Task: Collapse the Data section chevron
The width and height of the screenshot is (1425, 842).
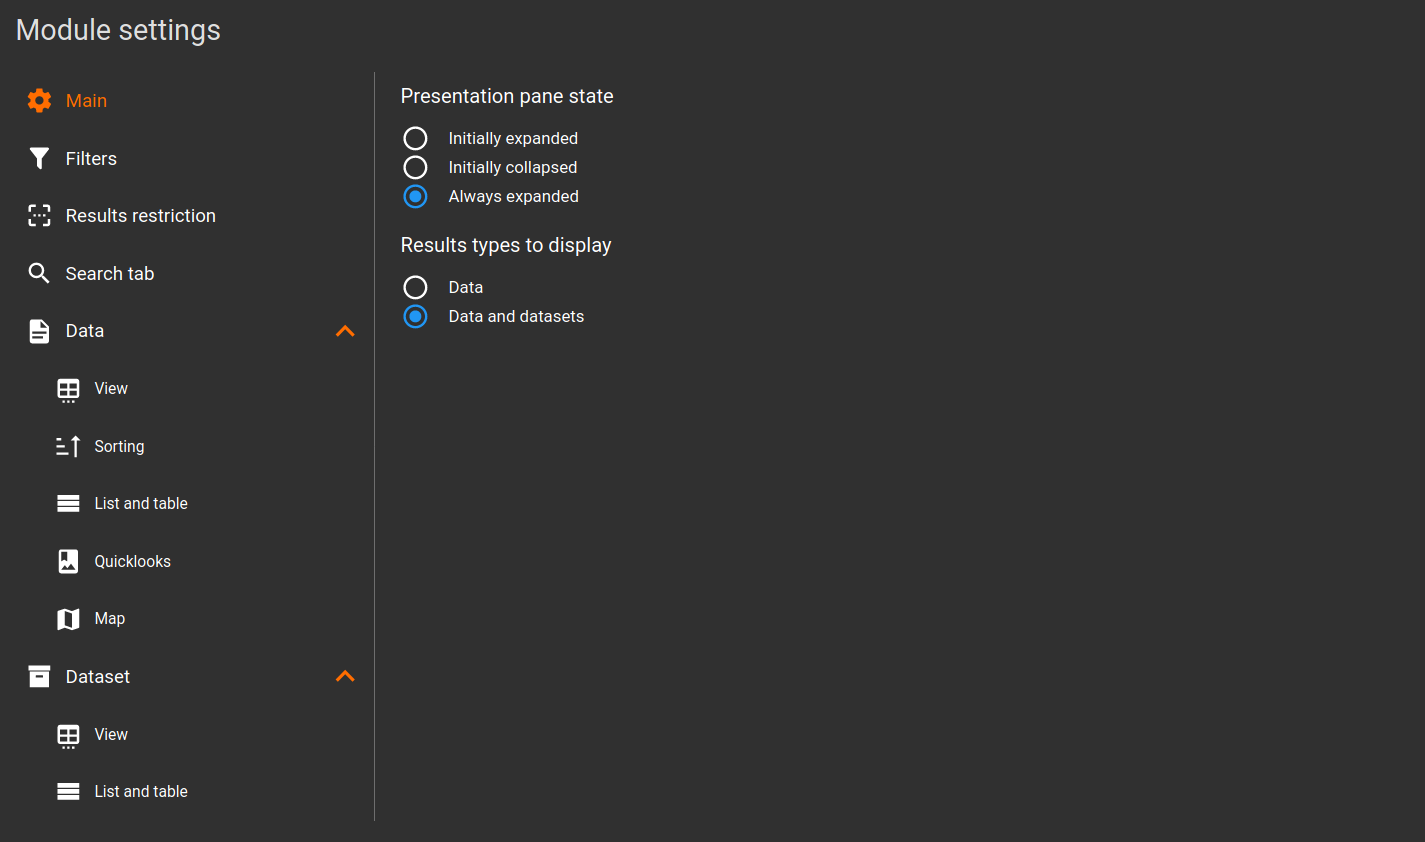Action: coord(345,331)
